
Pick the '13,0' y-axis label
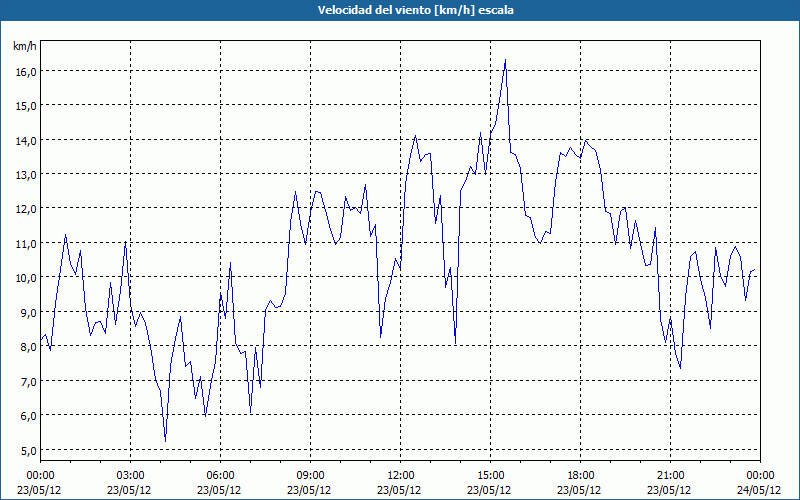tap(26, 174)
